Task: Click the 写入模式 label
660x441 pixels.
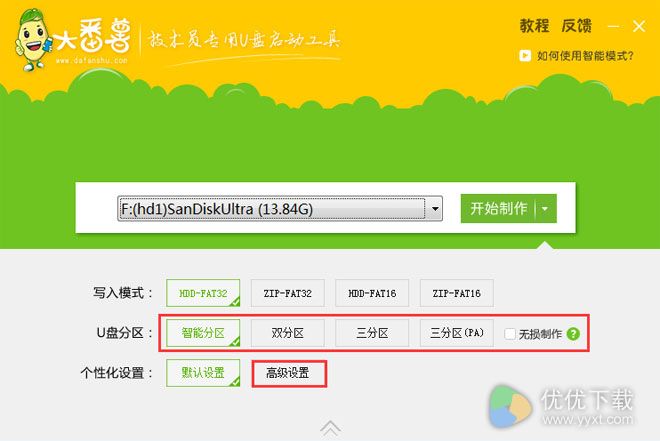Action: [x=122, y=293]
